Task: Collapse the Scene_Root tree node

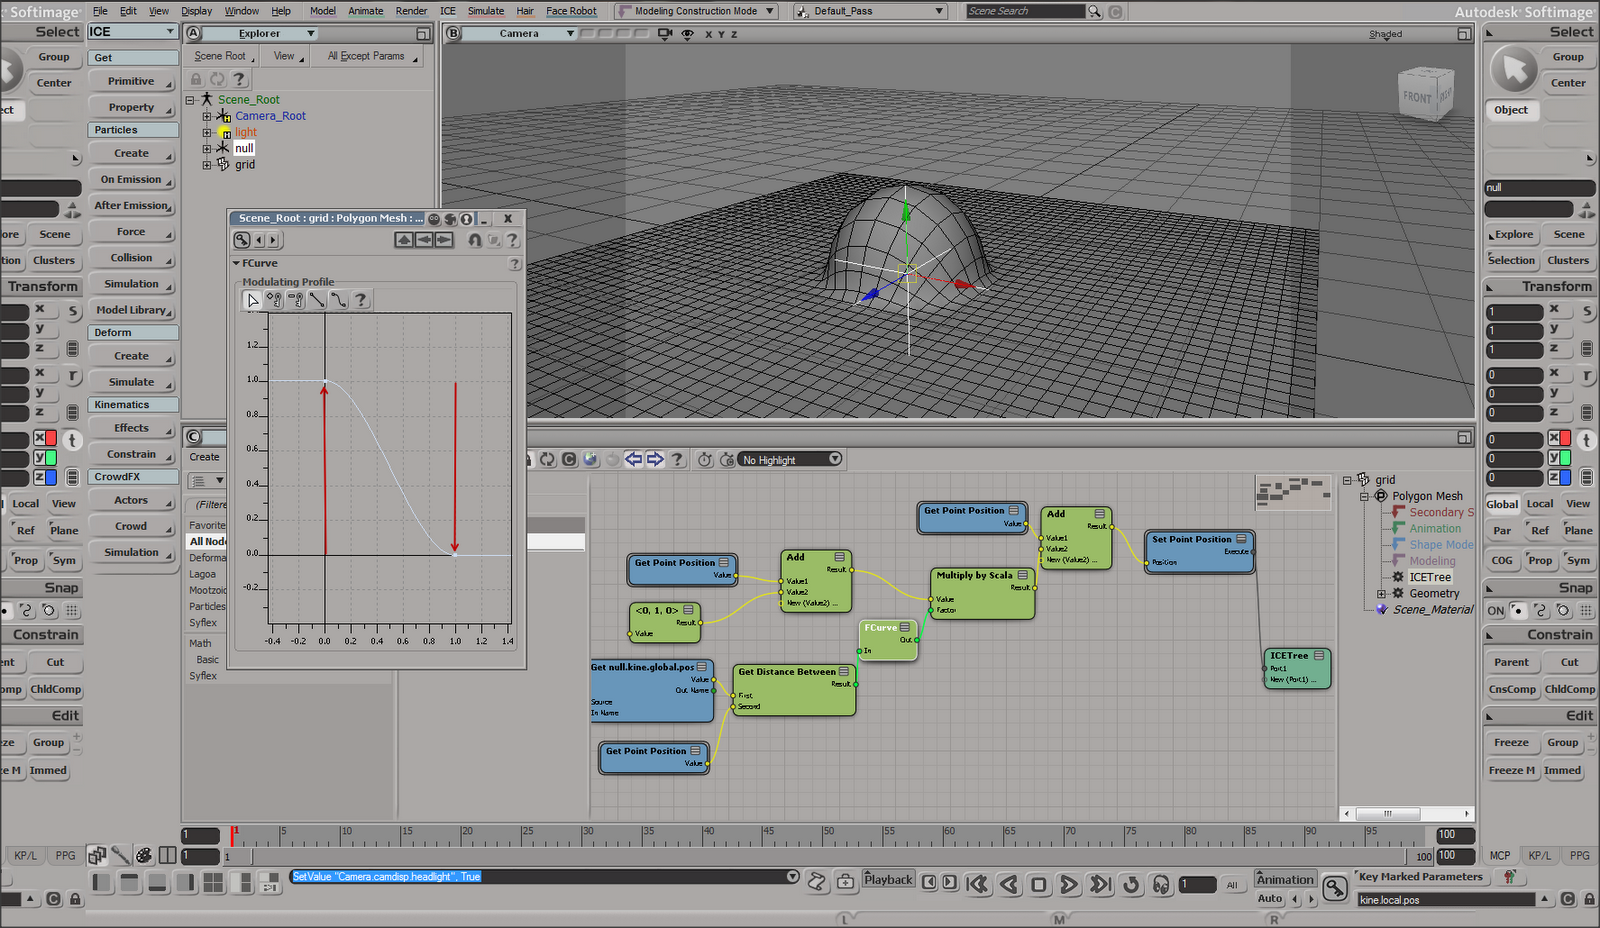Action: pyautogui.click(x=190, y=100)
